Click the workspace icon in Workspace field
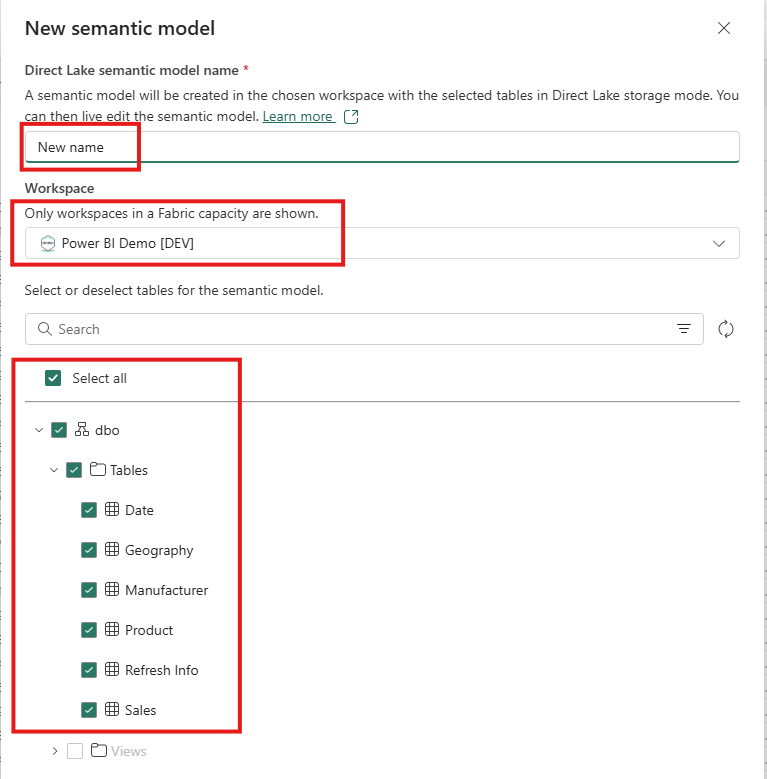The image size is (767, 779). 48,243
